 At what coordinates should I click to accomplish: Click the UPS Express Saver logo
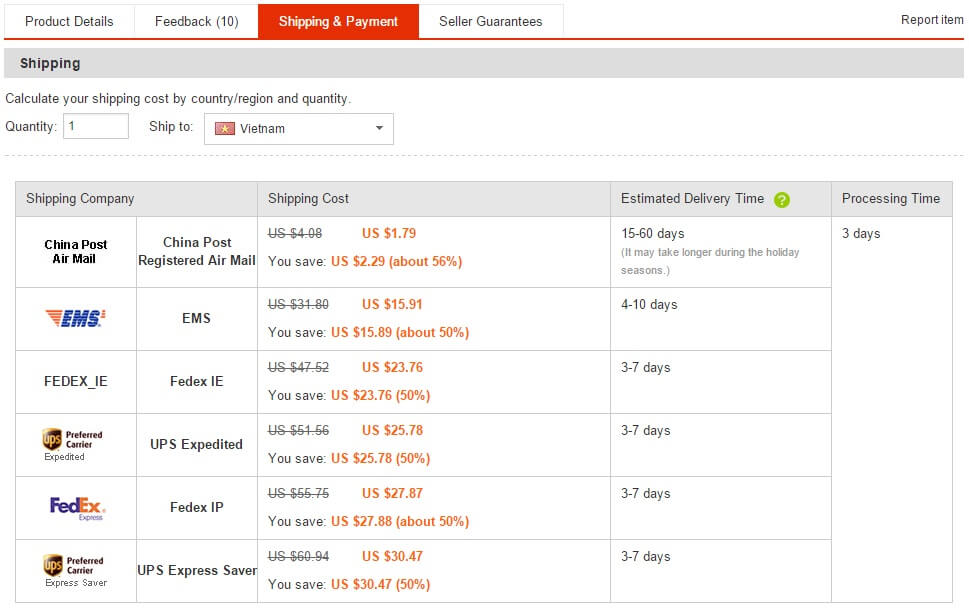[x=75, y=570]
